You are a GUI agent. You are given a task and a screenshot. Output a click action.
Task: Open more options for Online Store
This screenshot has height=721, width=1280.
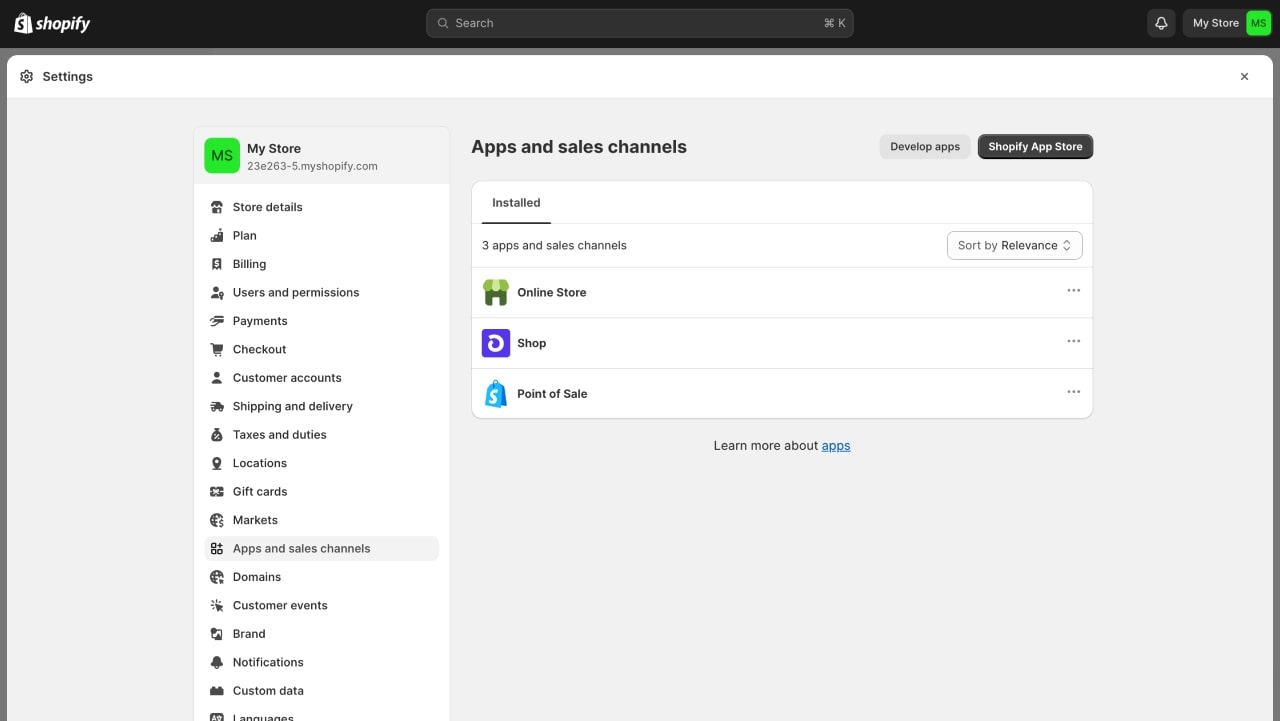tap(1073, 291)
